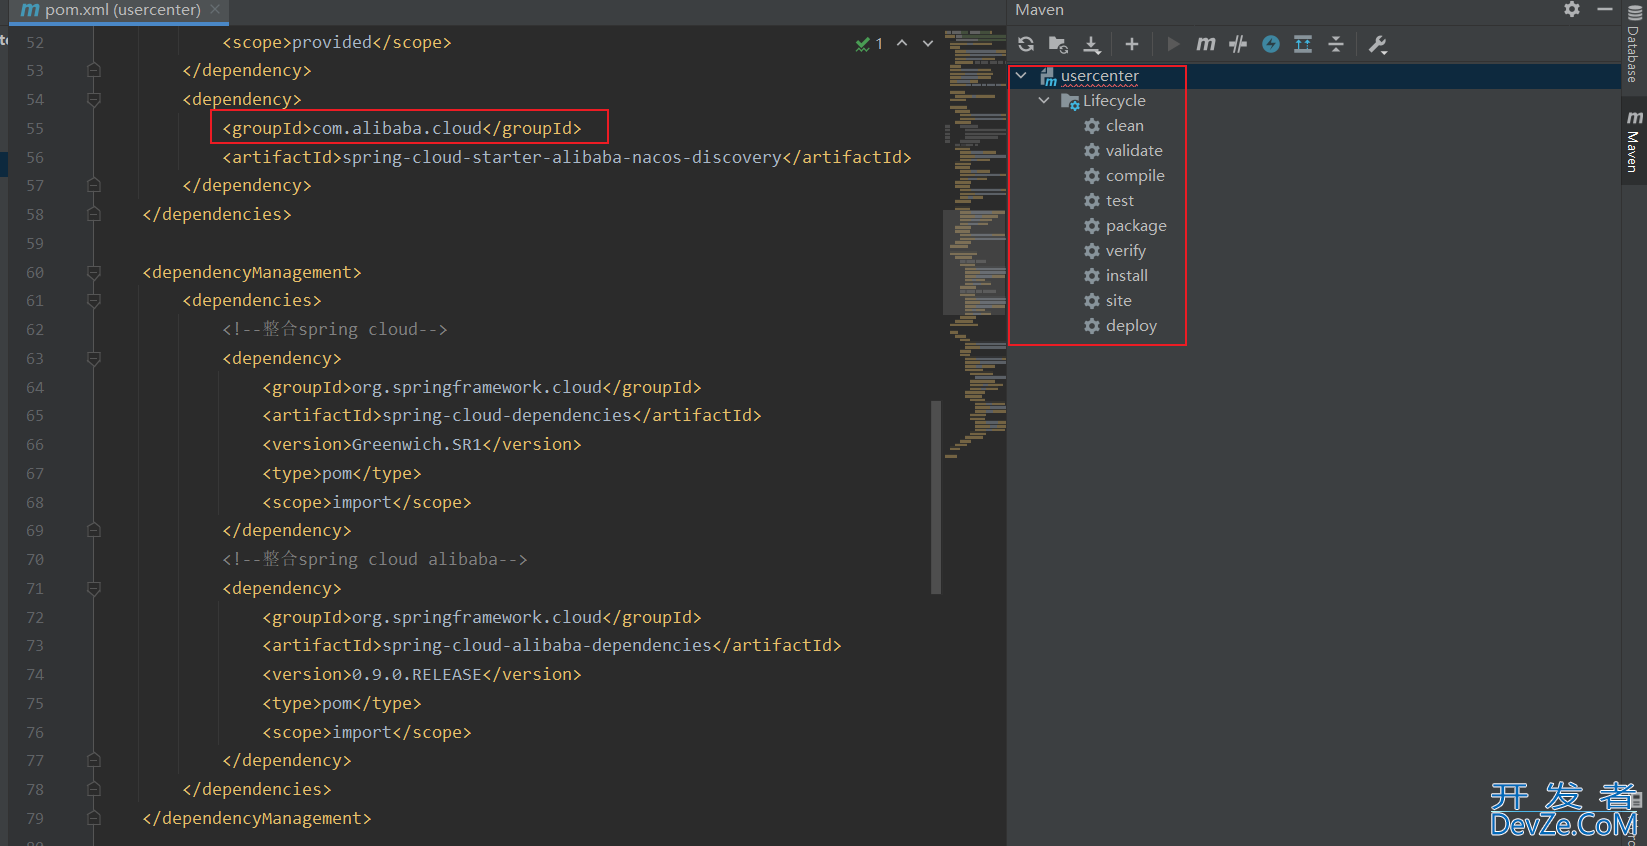Fold dependency block at line 54

pyautogui.click(x=94, y=99)
